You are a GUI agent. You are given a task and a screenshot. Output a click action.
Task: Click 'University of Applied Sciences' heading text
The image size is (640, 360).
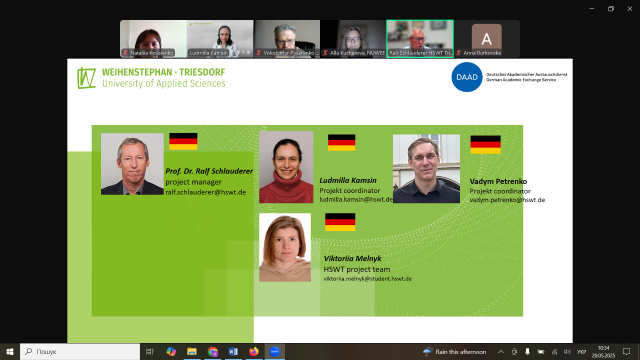(x=163, y=84)
